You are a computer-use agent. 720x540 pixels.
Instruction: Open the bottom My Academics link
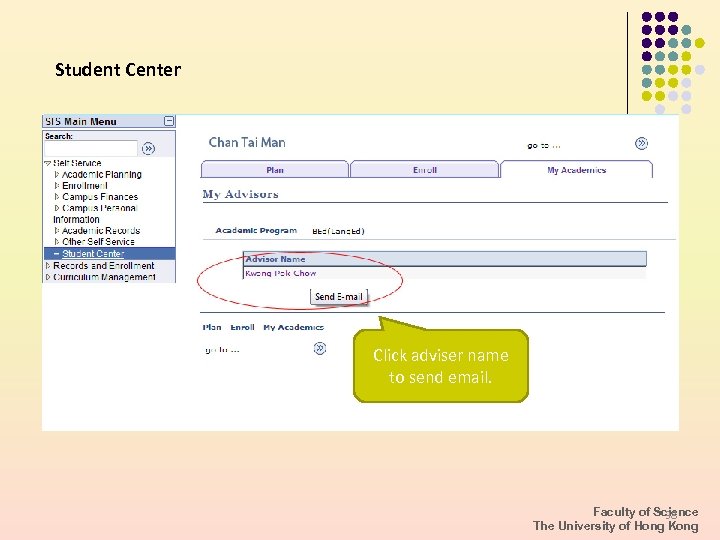(293, 327)
